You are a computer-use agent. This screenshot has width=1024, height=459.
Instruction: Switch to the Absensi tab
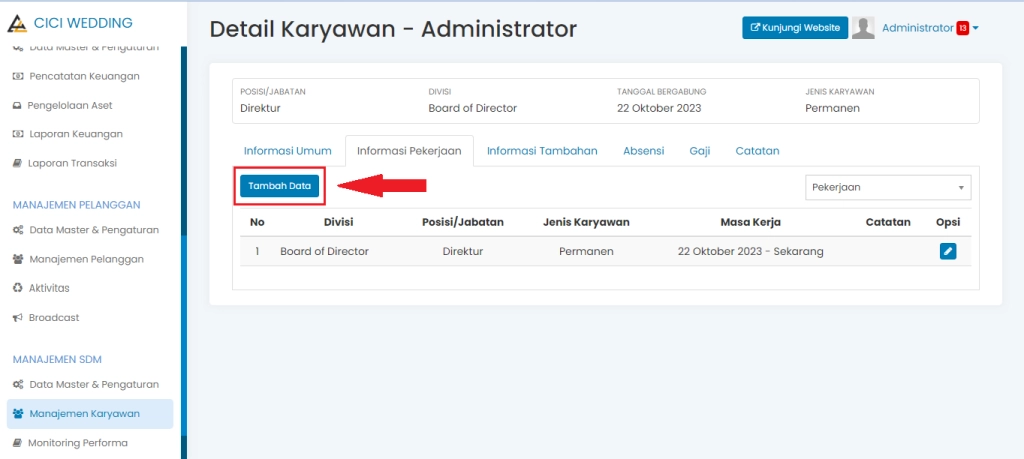click(643, 151)
